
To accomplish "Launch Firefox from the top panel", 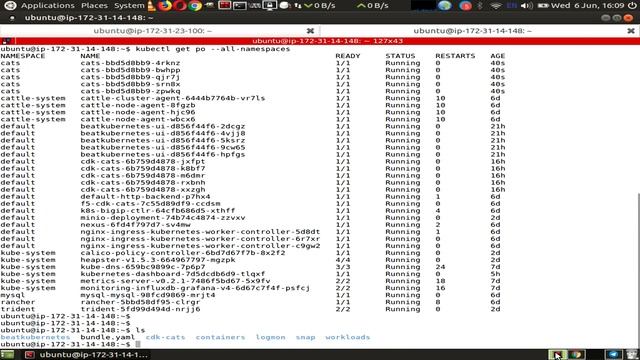I will point(165,6).
